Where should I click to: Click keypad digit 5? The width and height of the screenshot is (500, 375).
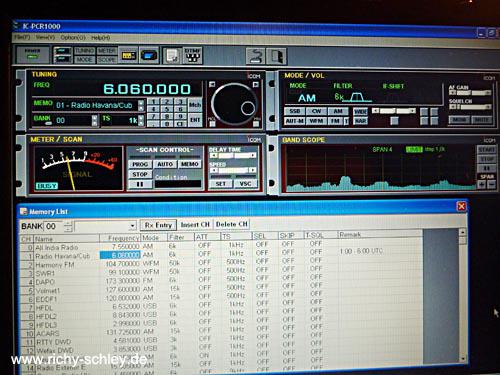(x=167, y=109)
